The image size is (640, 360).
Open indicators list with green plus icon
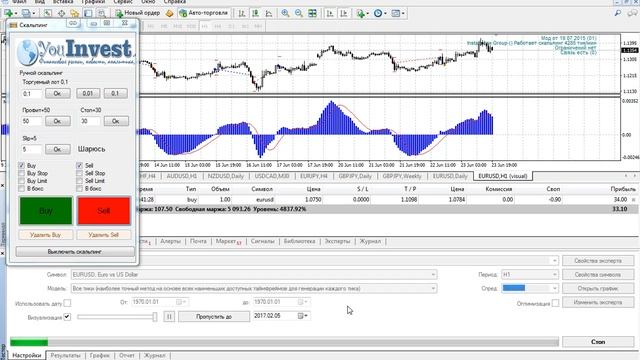point(360,13)
